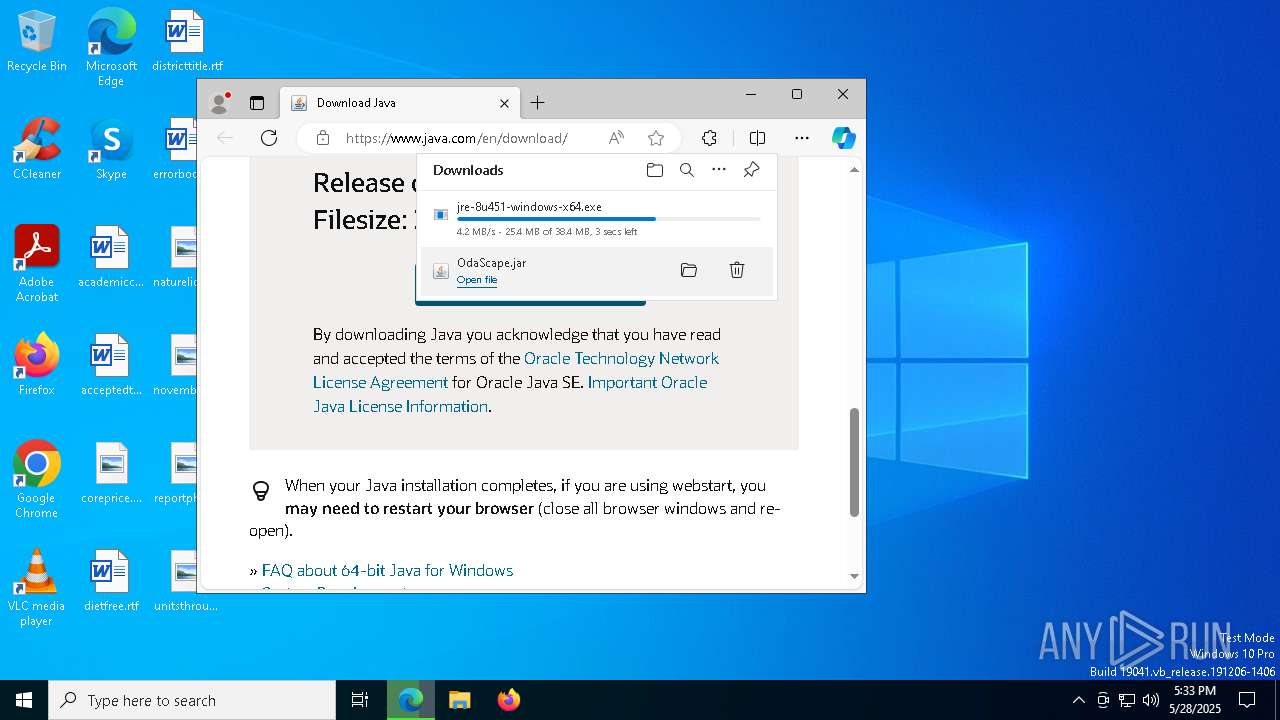The image size is (1280, 720).
Task: Open downloads folder icon in Downloads panel
Action: coord(655,170)
